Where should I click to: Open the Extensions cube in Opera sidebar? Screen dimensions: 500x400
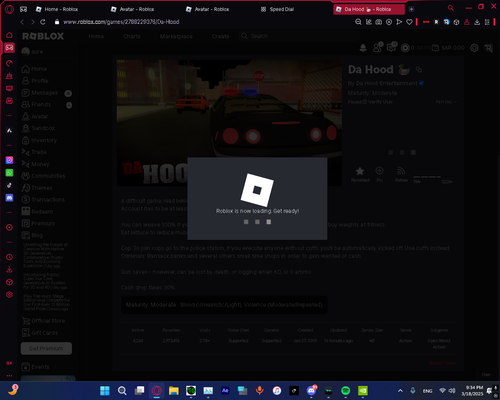(9, 282)
